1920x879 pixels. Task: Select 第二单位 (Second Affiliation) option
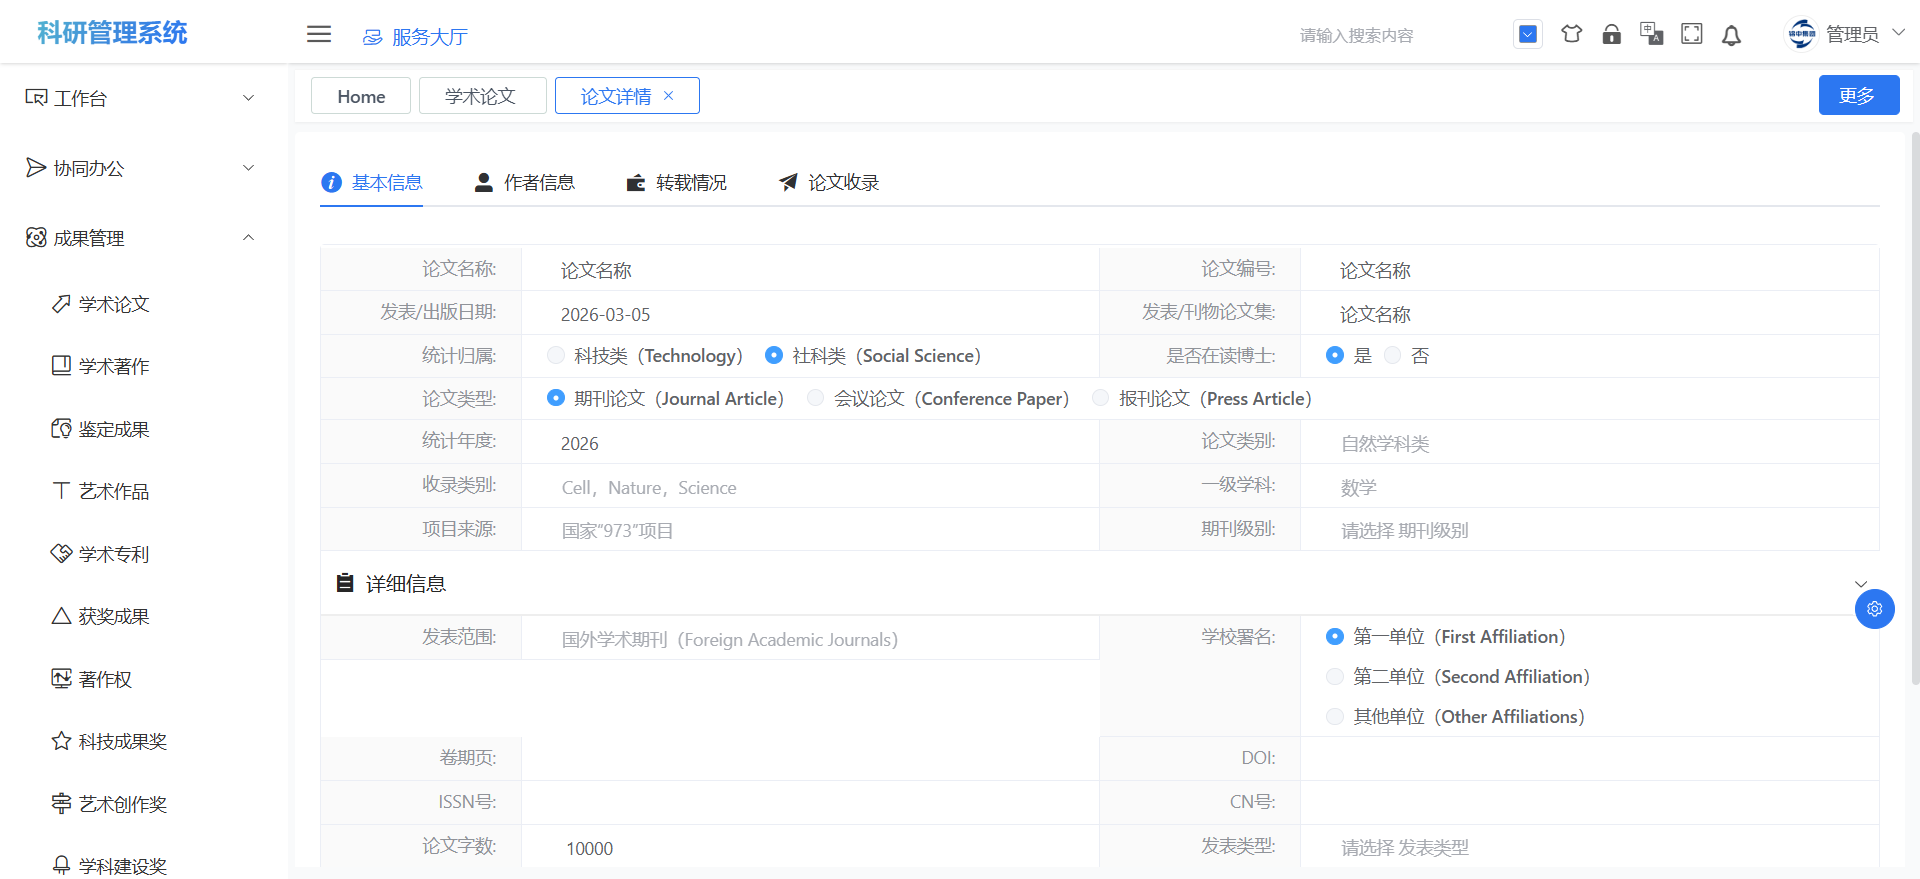click(x=1334, y=677)
